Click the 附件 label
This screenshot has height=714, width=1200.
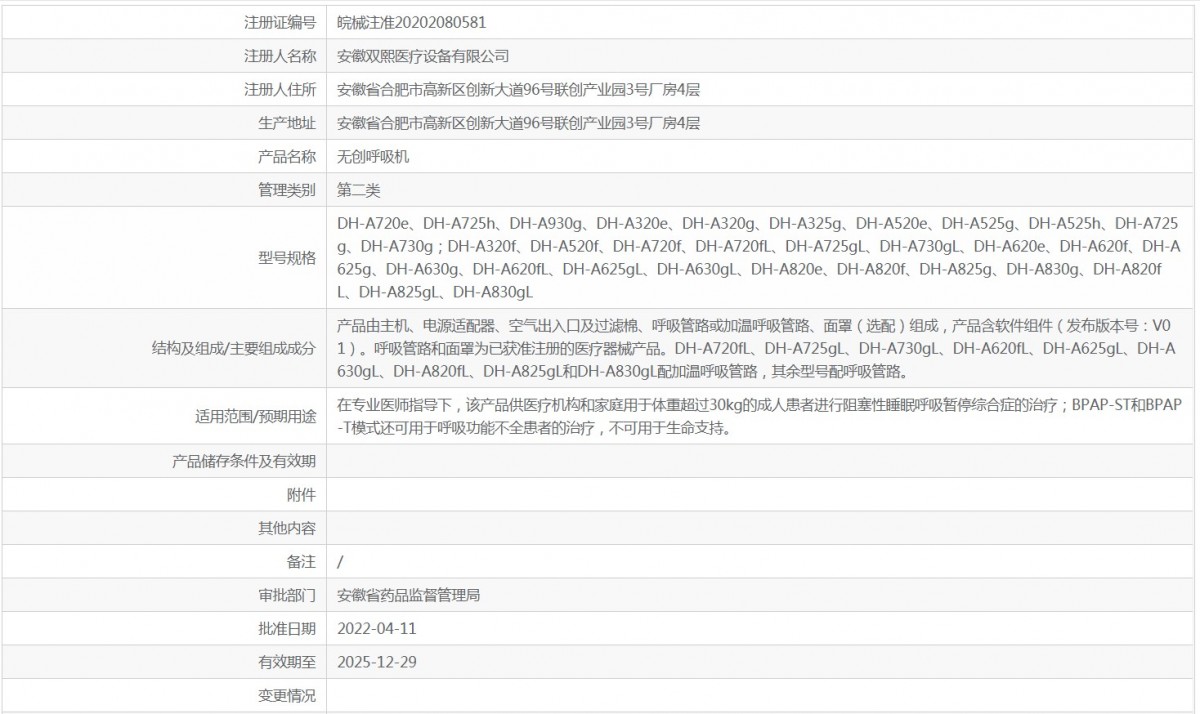pos(301,494)
